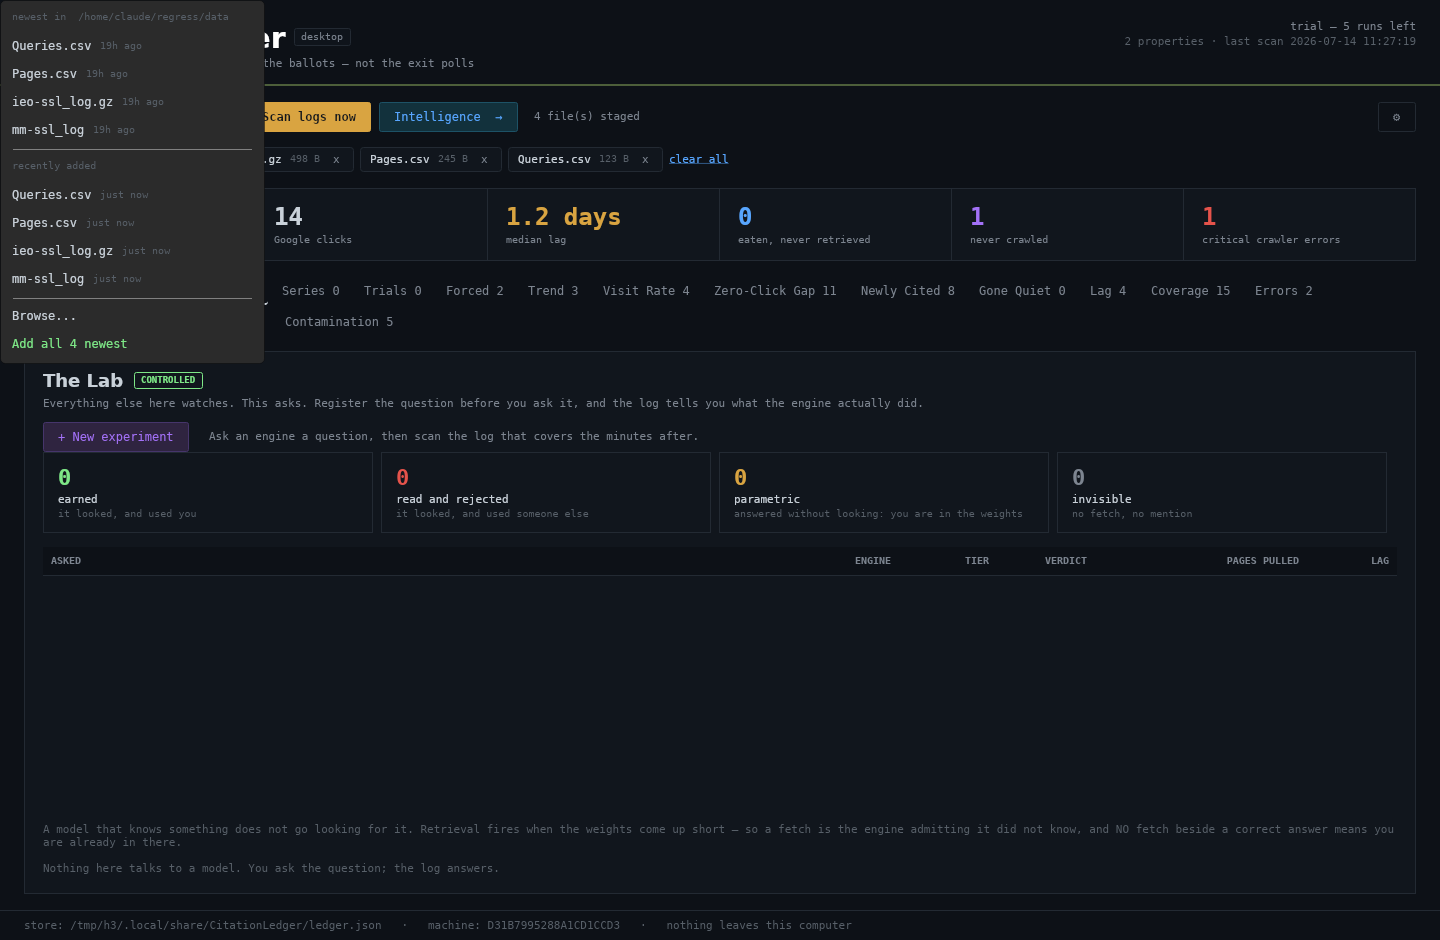This screenshot has height=940, width=1440.
Task: Pick ieo-ssl_log.gz from newest list (19h ago)
Action: tap(132, 102)
